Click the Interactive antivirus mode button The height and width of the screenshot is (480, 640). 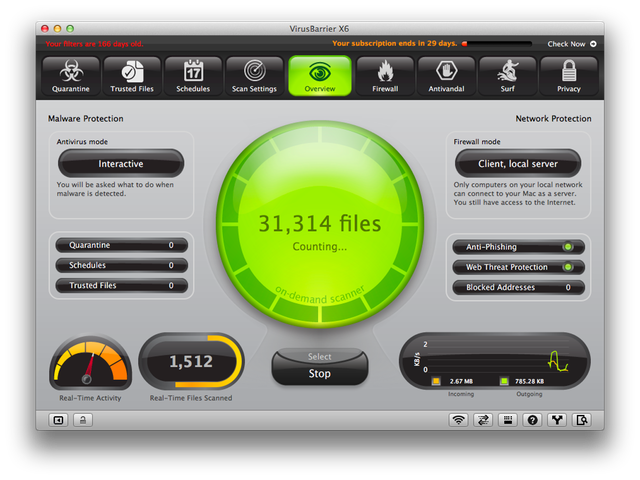click(x=121, y=163)
